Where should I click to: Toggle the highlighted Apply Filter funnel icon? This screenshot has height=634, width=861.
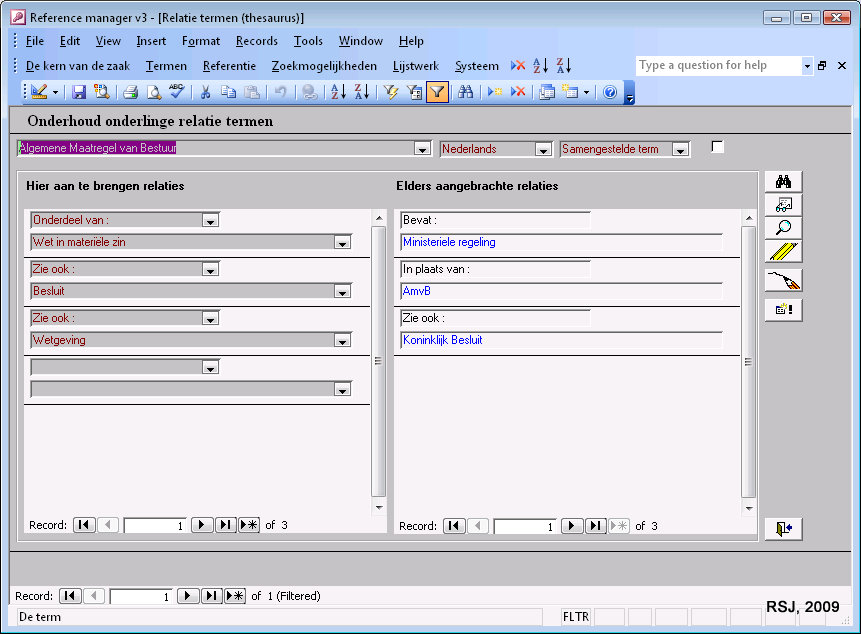[437, 92]
